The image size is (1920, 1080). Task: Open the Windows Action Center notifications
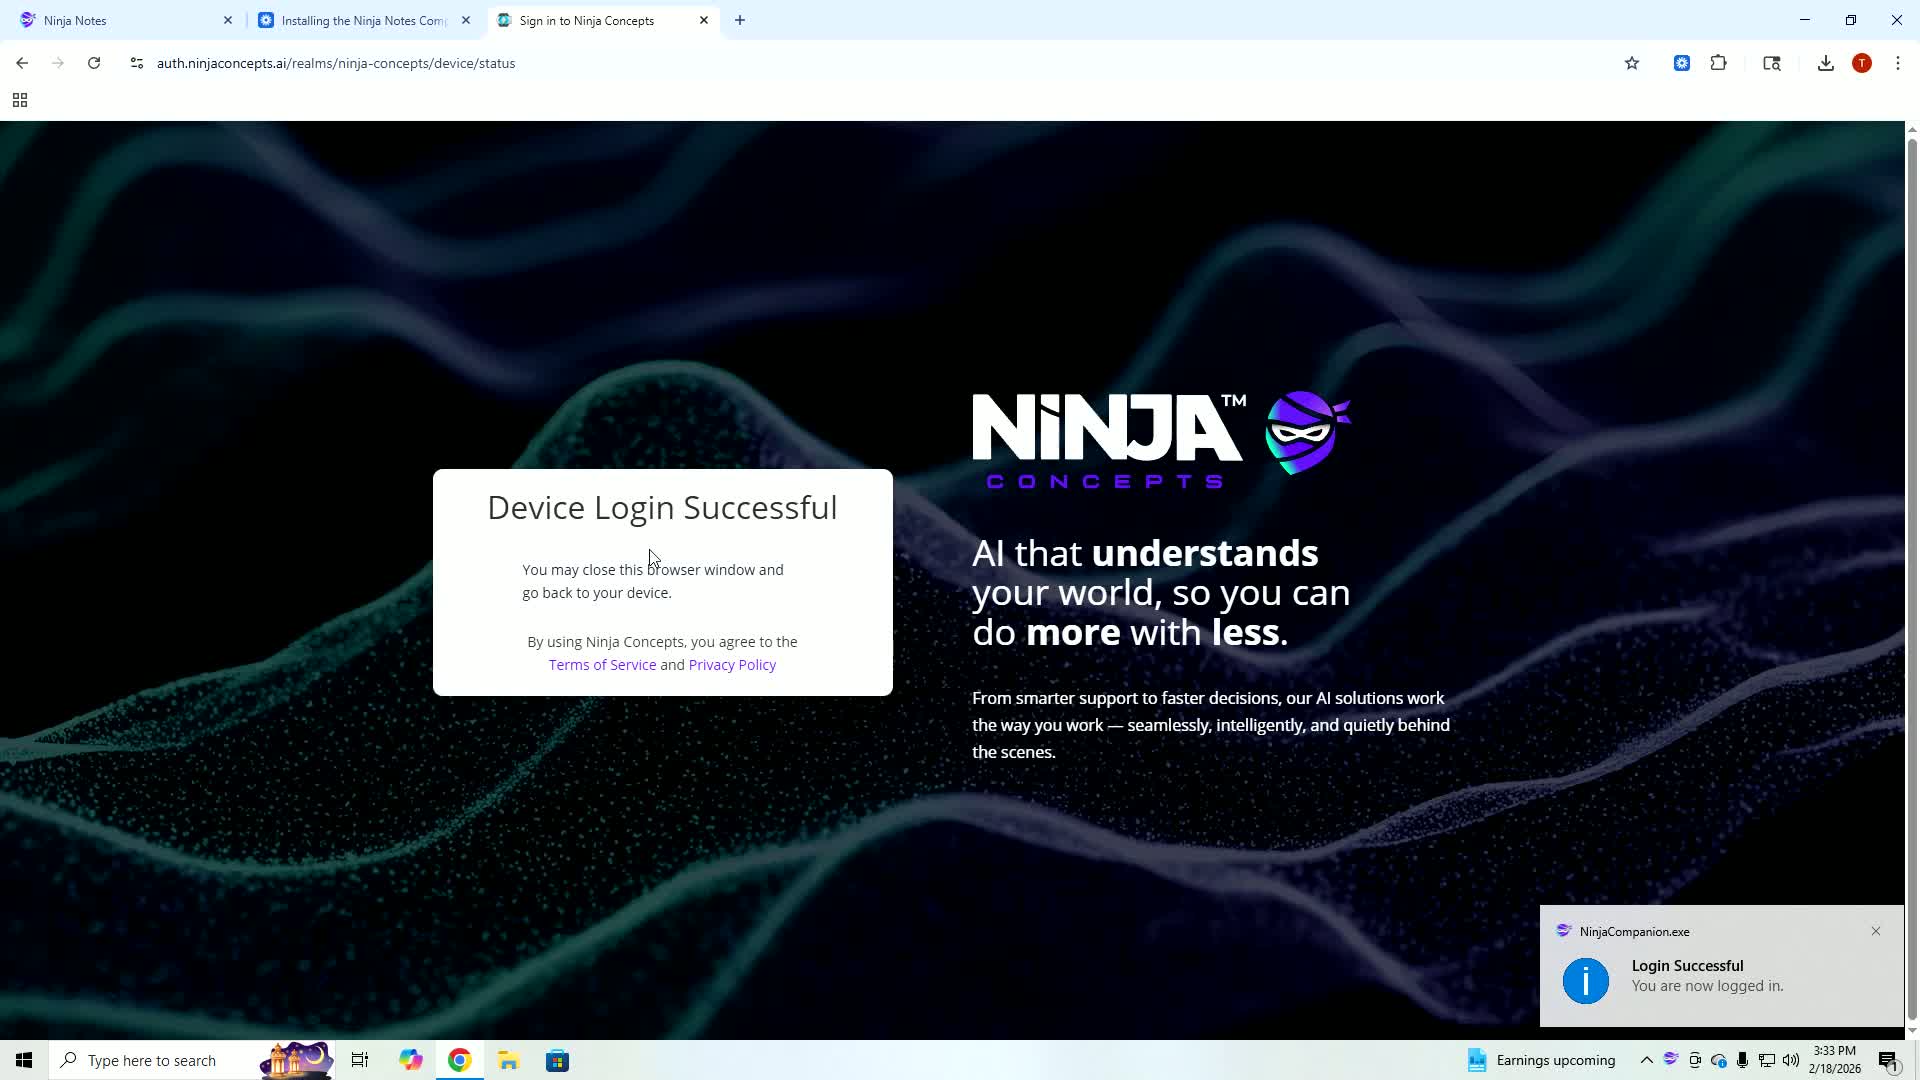coord(1888,1060)
